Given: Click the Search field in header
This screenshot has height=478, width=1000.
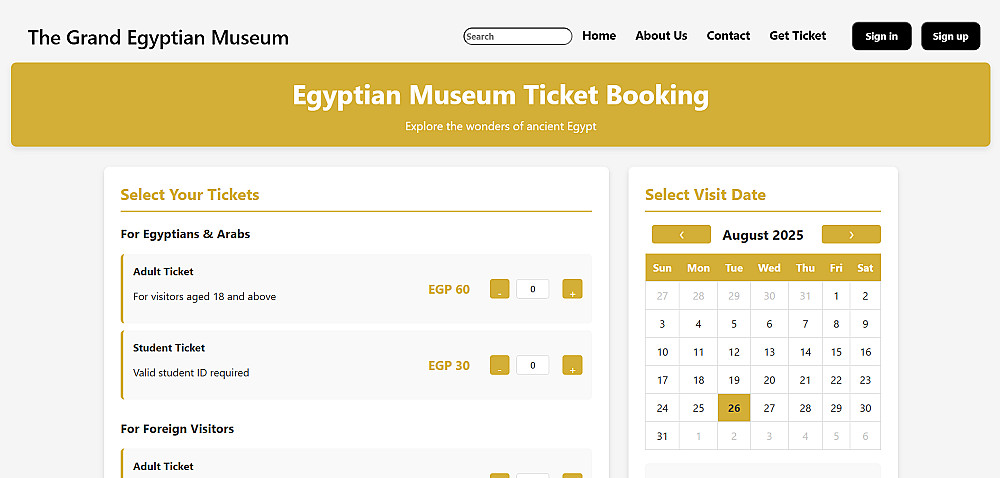Looking at the screenshot, I should [x=517, y=37].
